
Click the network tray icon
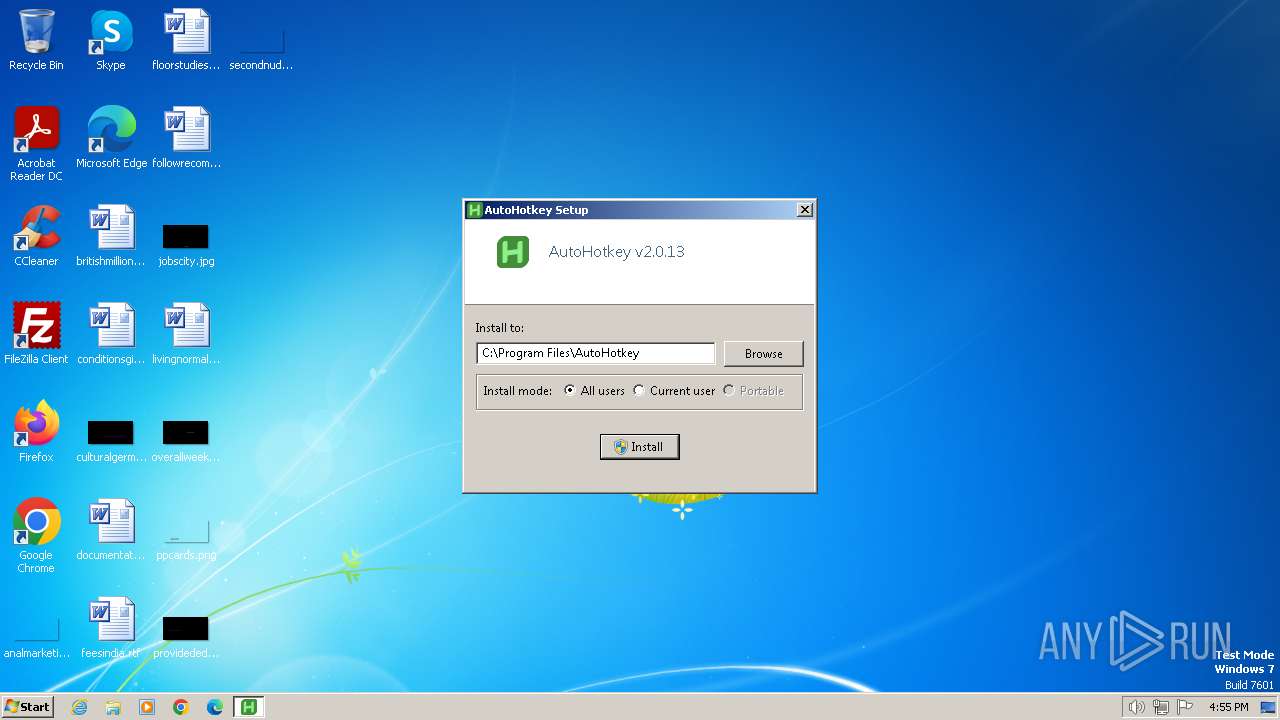pyautogui.click(x=1161, y=707)
